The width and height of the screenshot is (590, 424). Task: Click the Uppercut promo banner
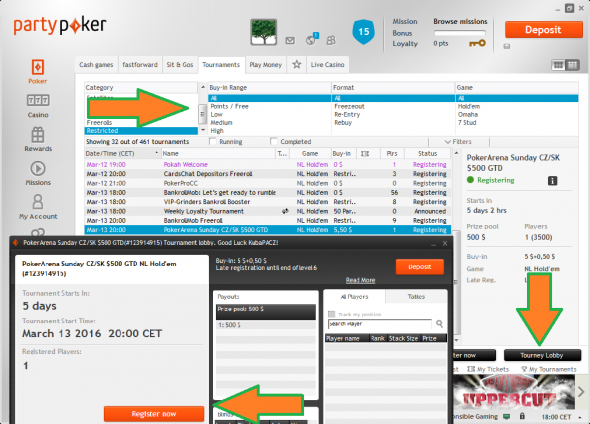[514, 392]
